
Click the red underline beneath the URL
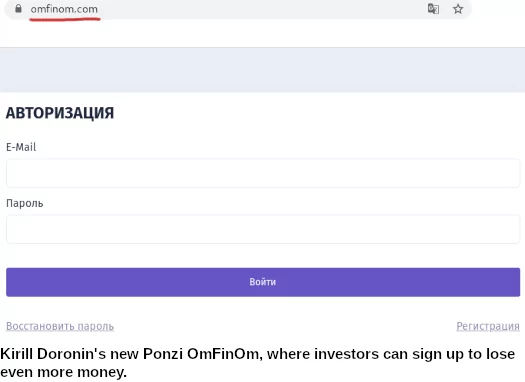pyautogui.click(x=65, y=19)
